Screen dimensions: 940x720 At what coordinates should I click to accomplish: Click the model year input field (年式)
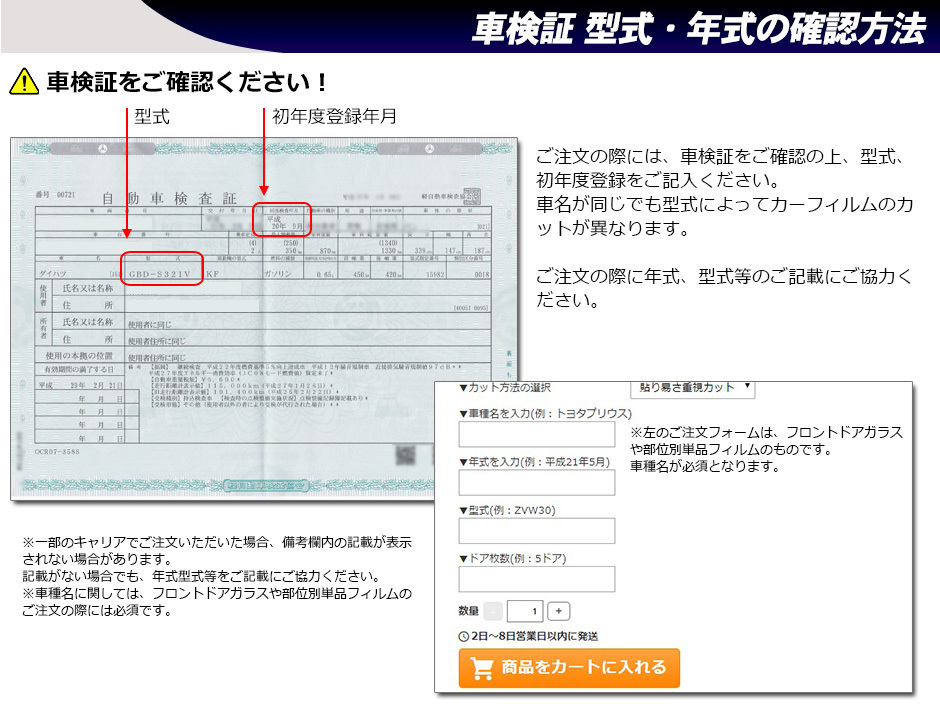click(536, 483)
